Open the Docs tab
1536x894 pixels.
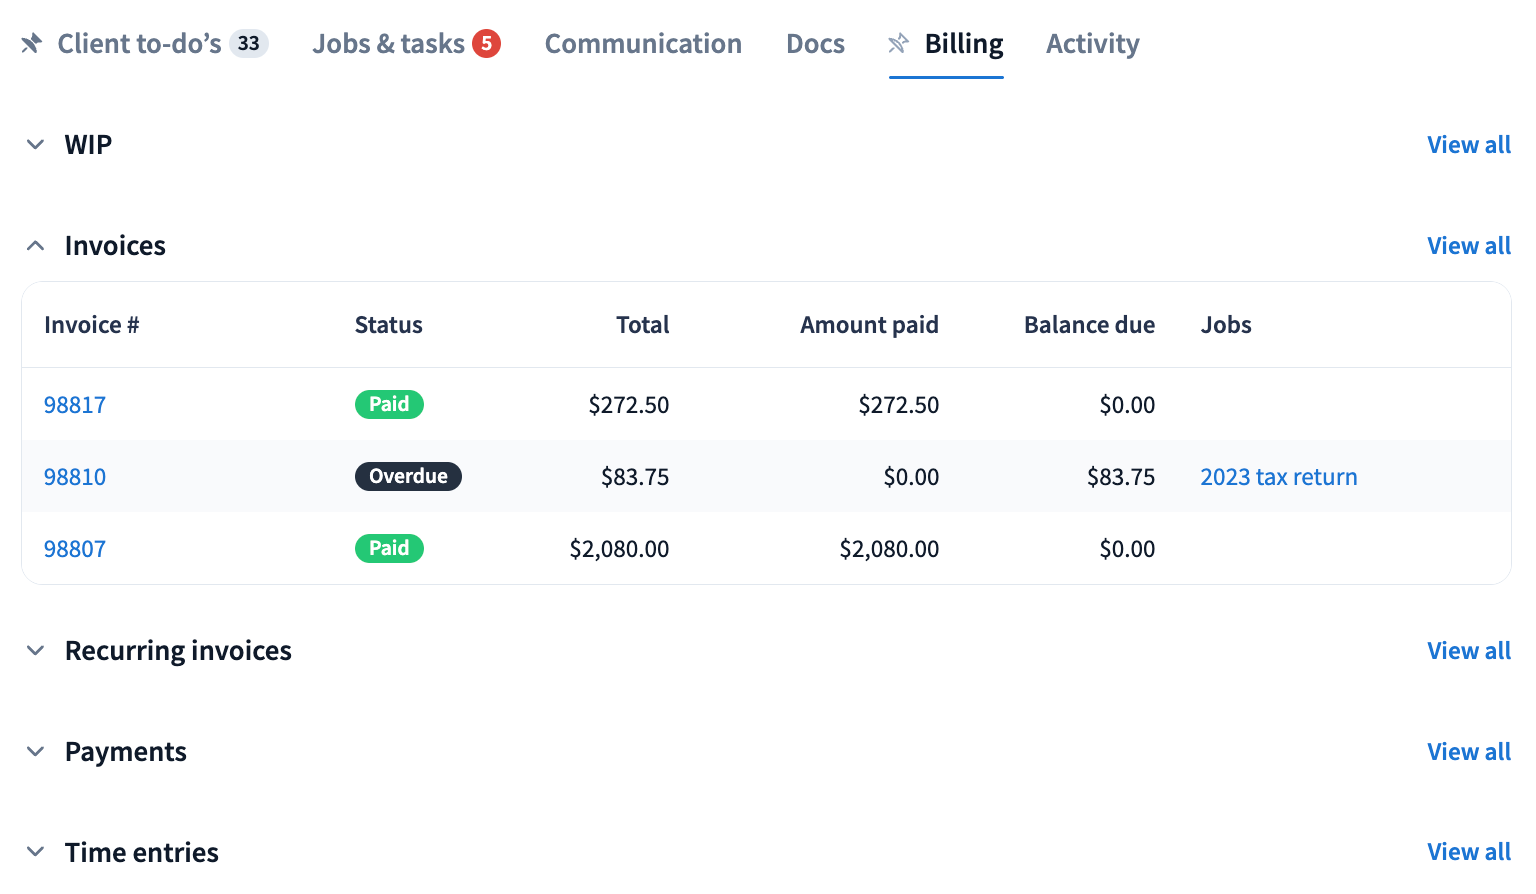[x=815, y=44]
